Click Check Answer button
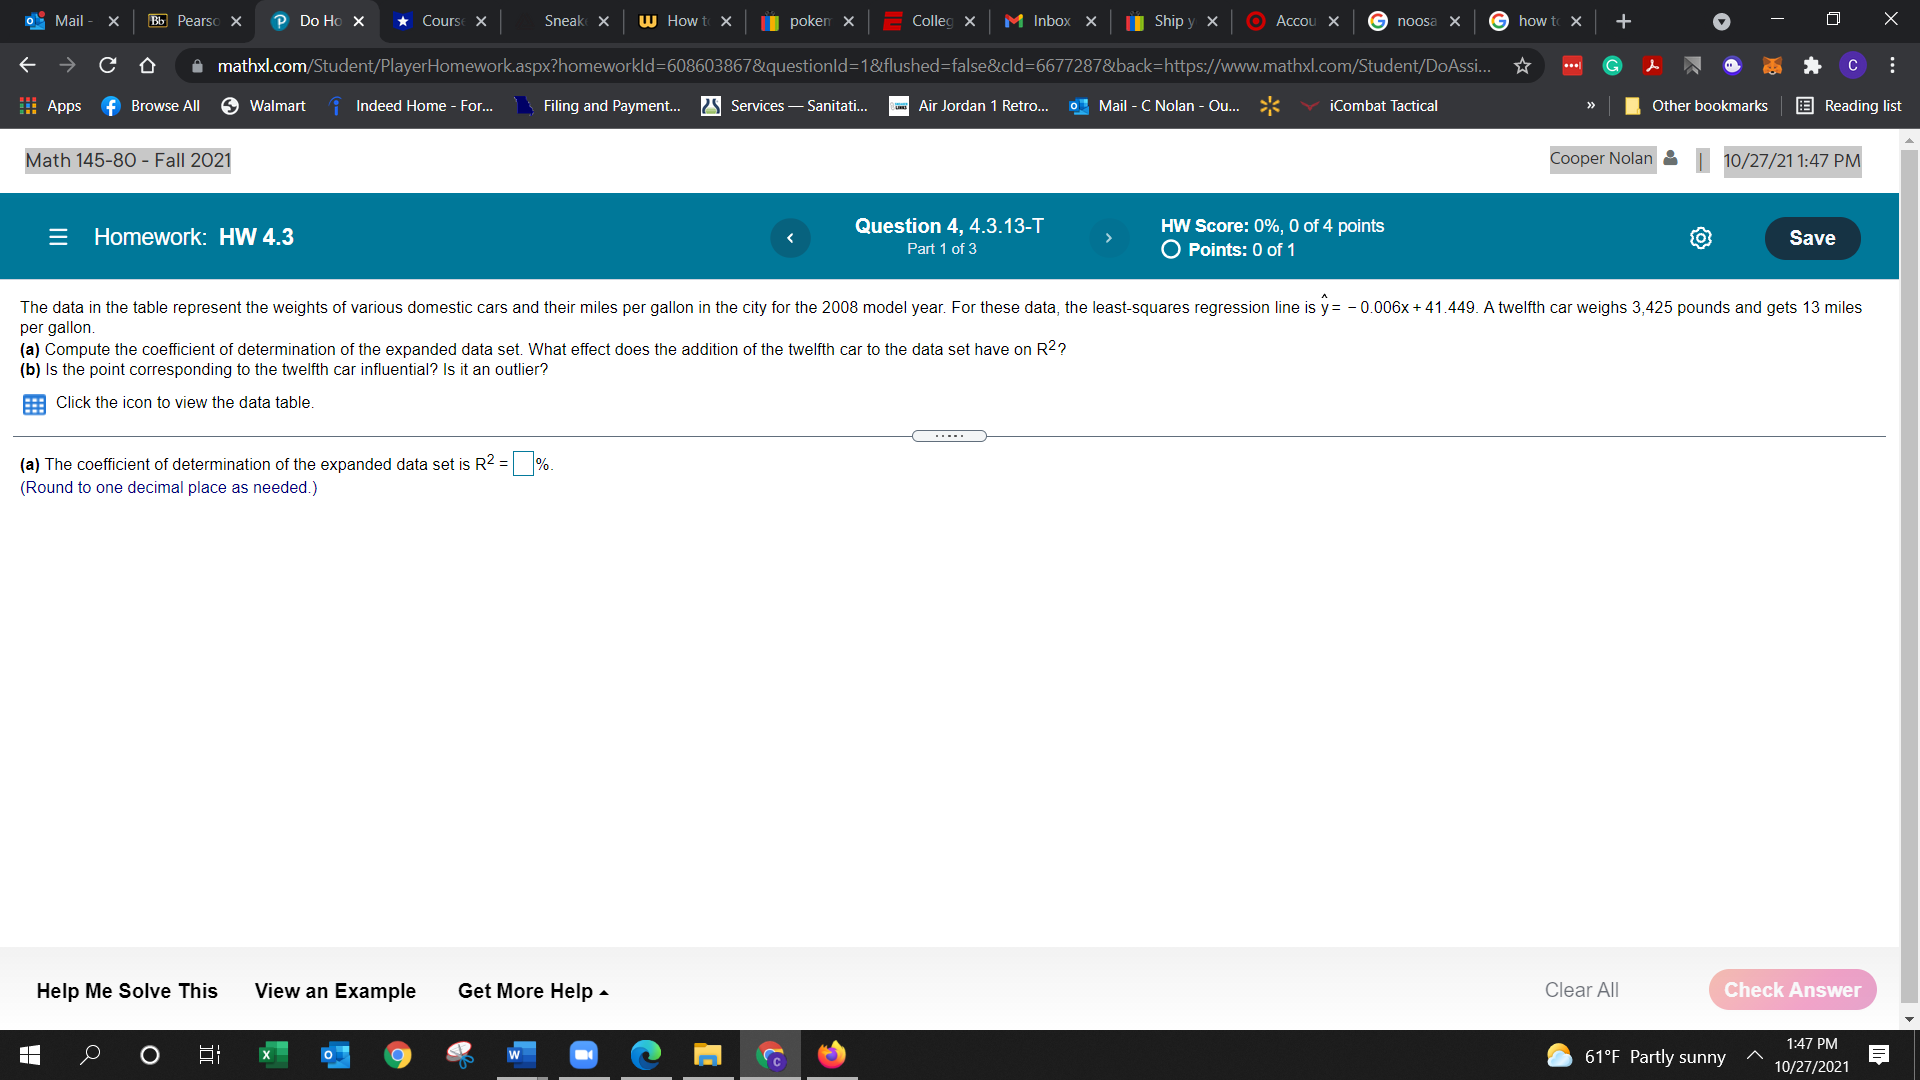The height and width of the screenshot is (1080, 1920). point(1792,990)
